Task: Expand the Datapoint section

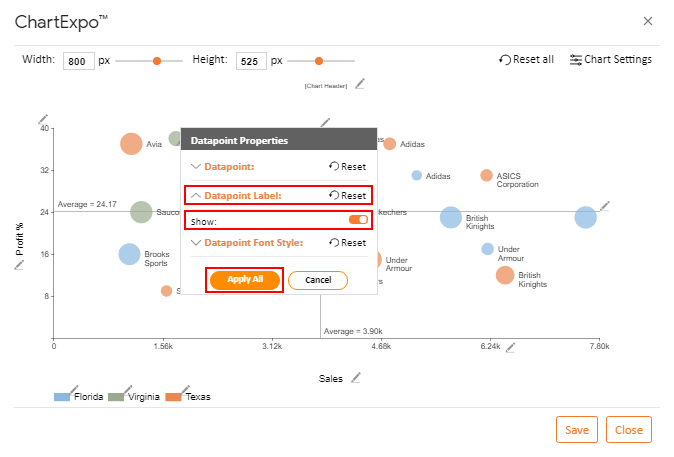Action: click(x=196, y=166)
